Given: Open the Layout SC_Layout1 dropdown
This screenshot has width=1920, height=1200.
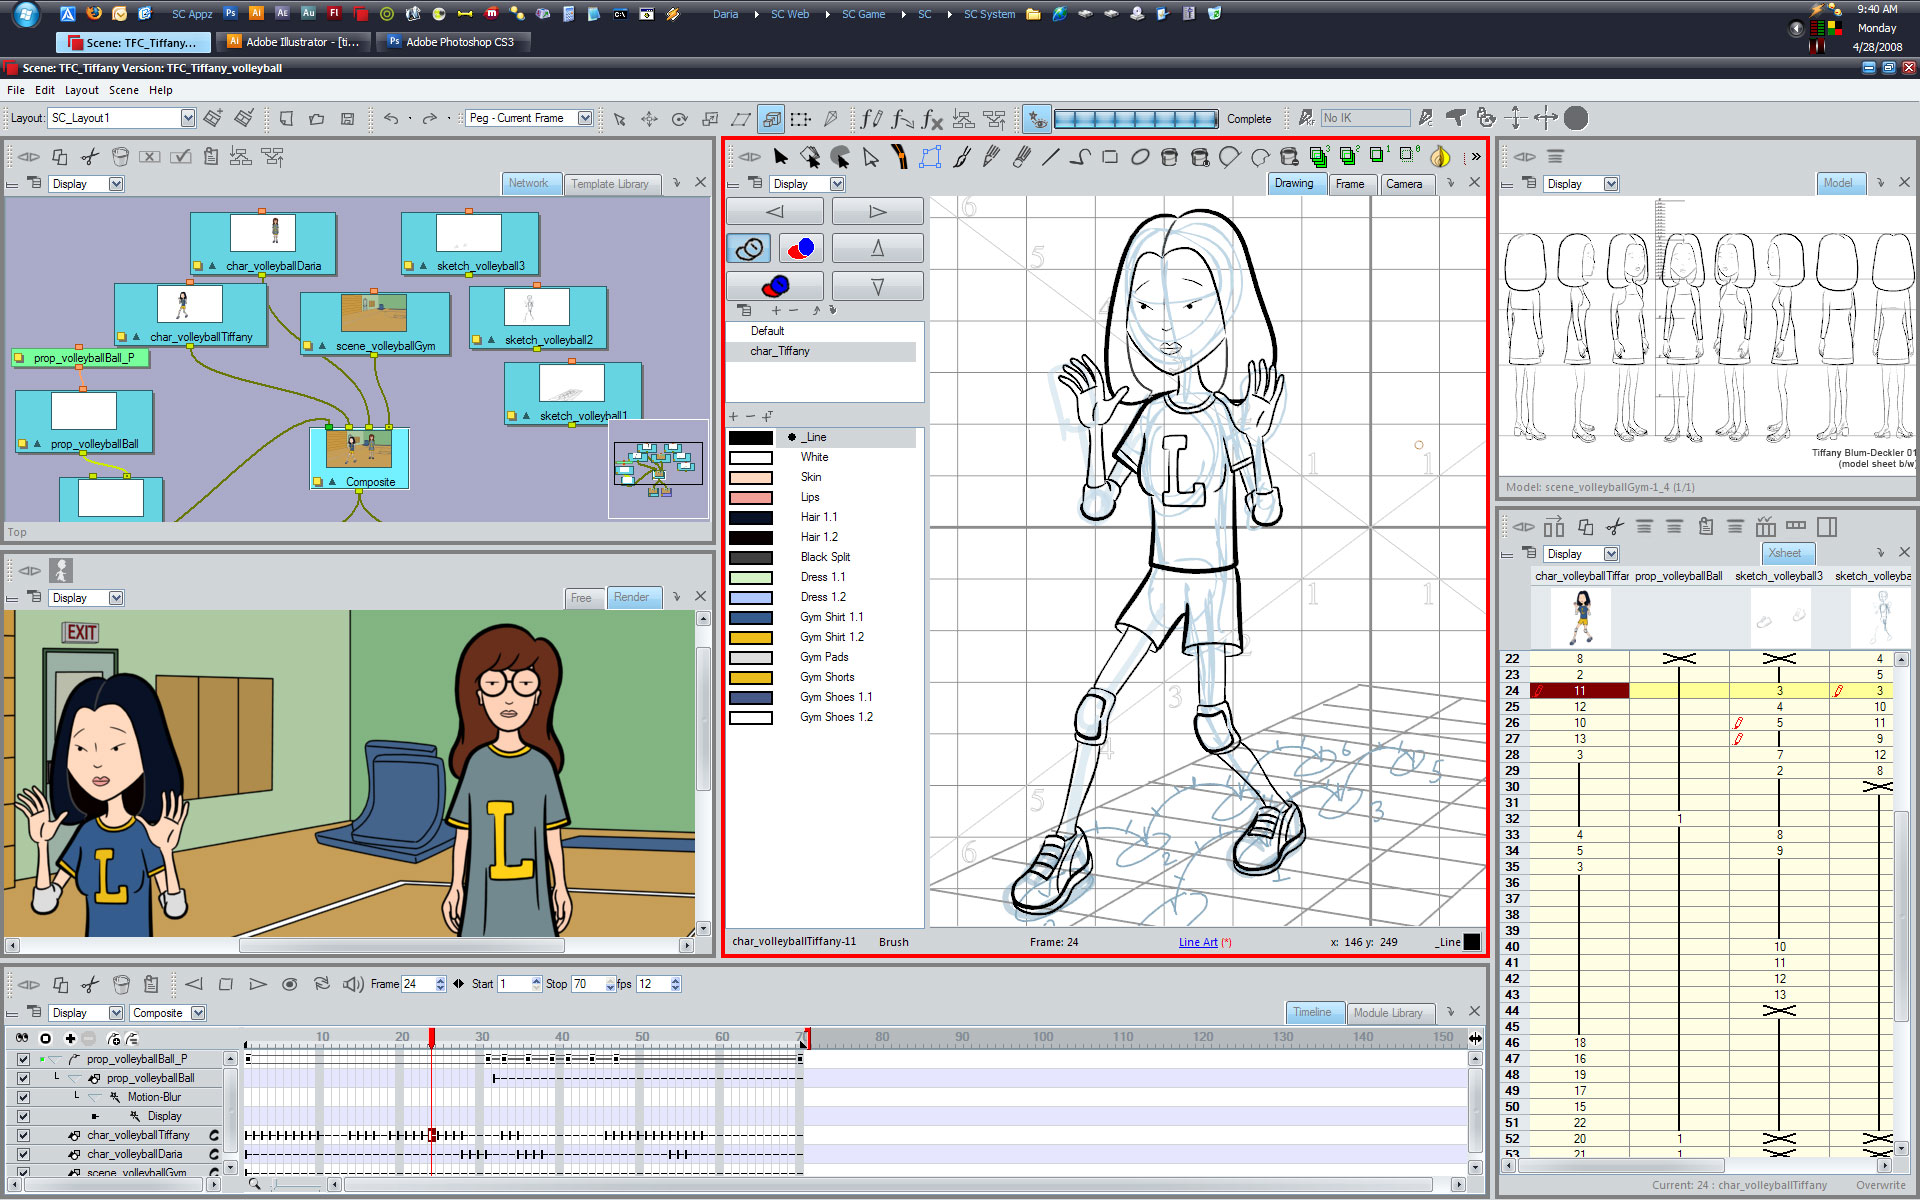Looking at the screenshot, I should [x=122, y=118].
